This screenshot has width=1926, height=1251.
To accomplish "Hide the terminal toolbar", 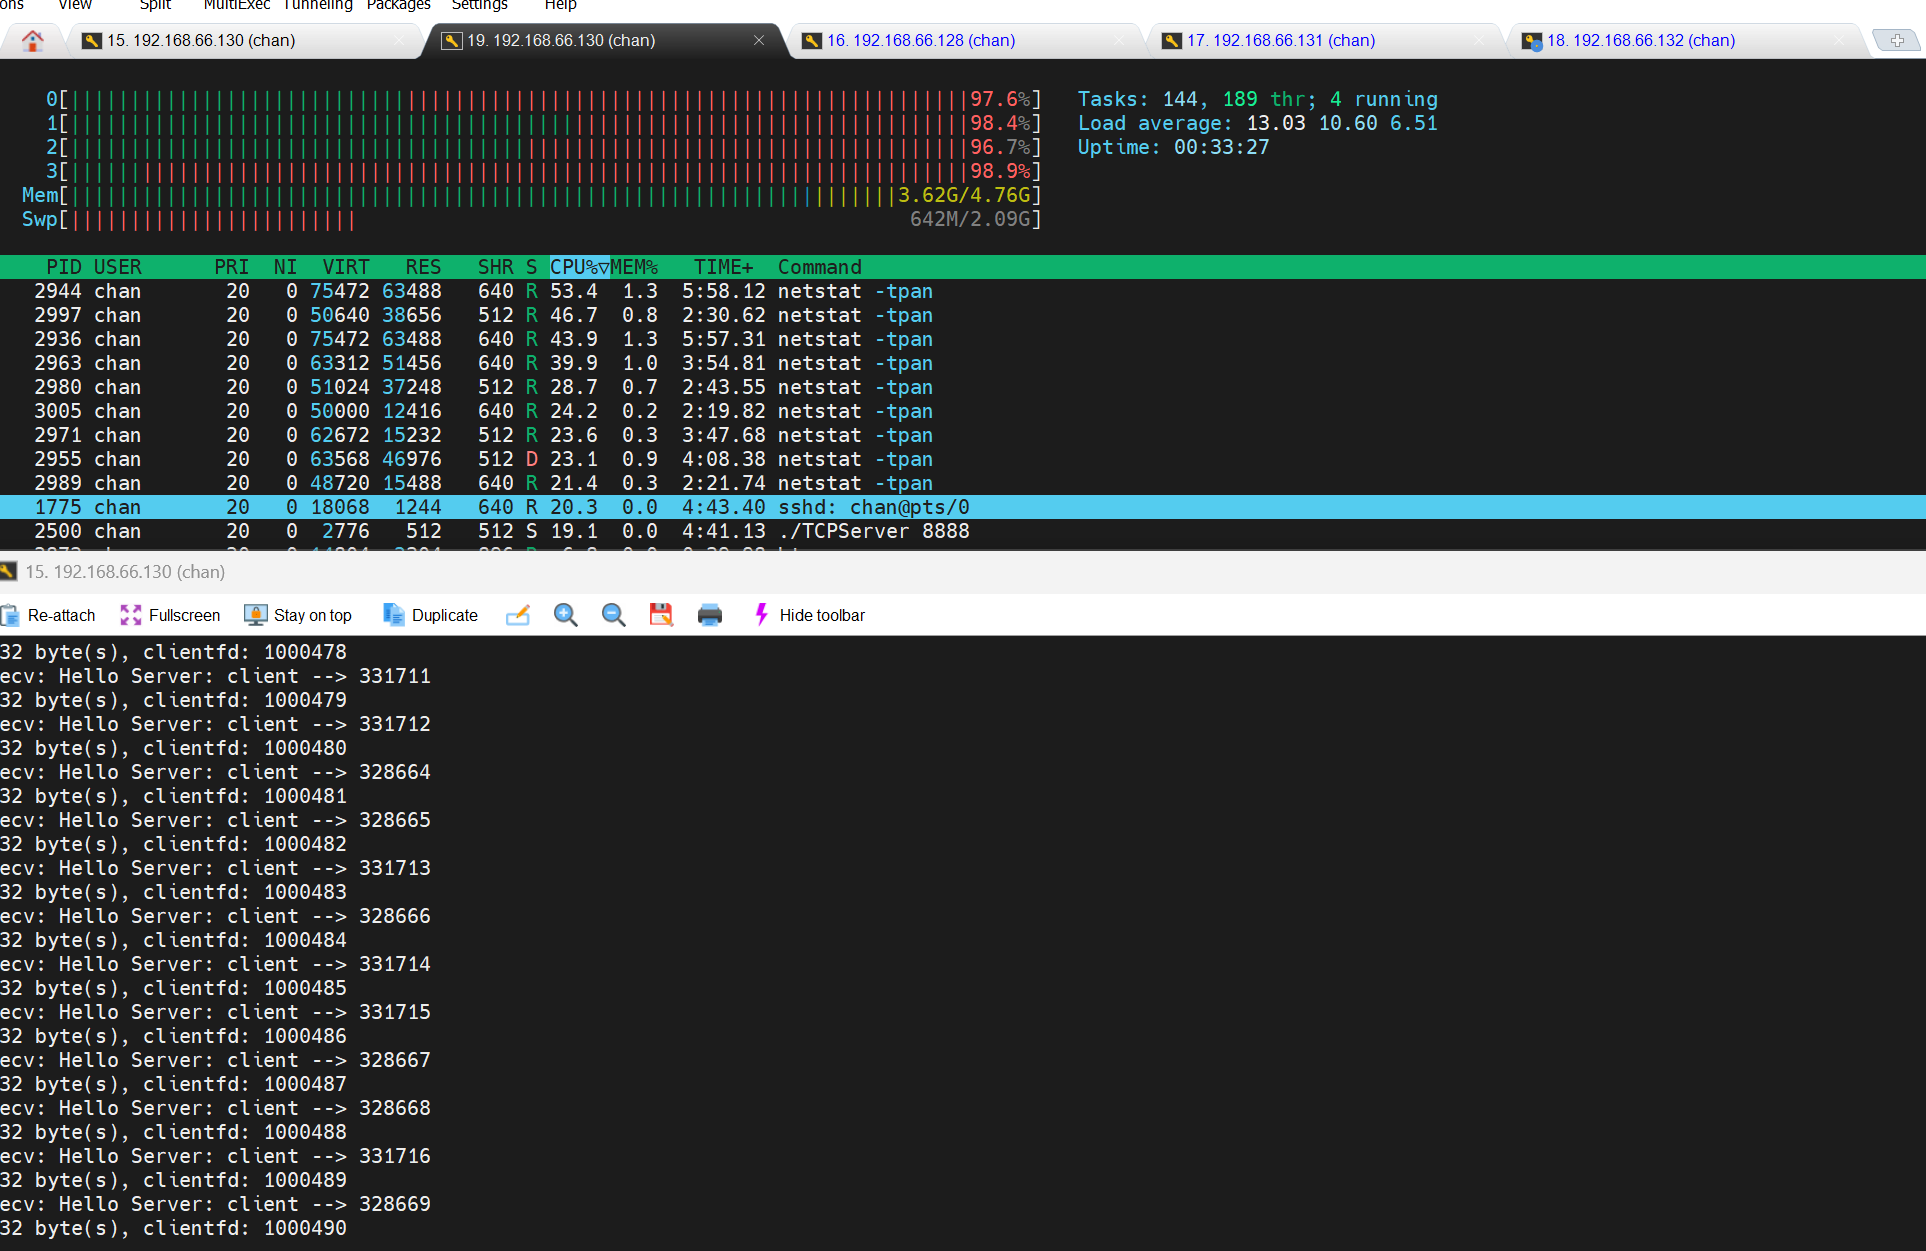I will 809,615.
